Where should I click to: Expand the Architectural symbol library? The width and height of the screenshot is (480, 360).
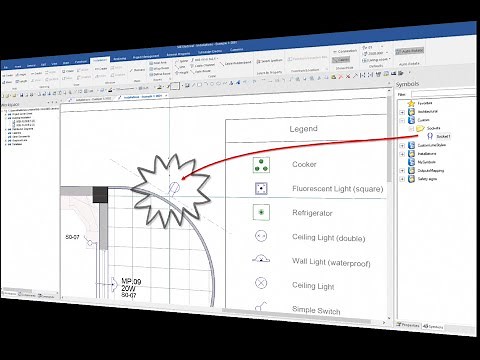[x=402, y=112]
